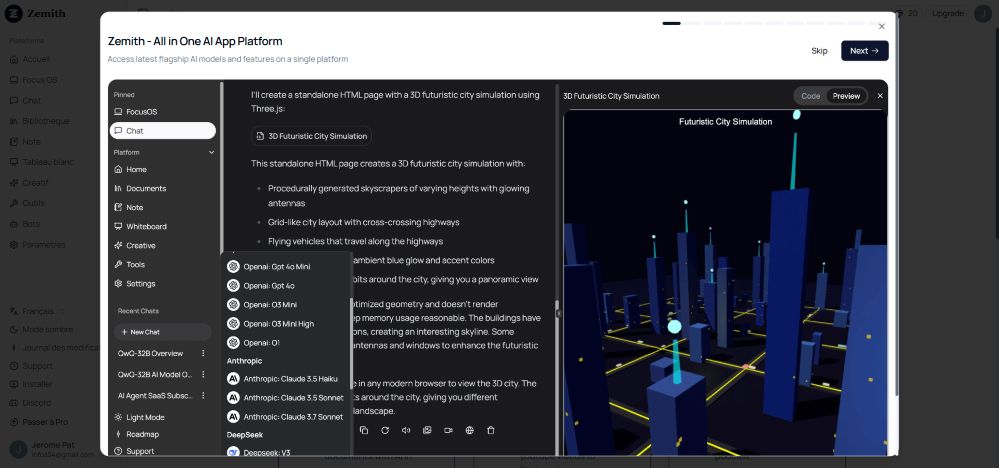Select the Preview tab in the artifact panel

[x=846, y=96]
